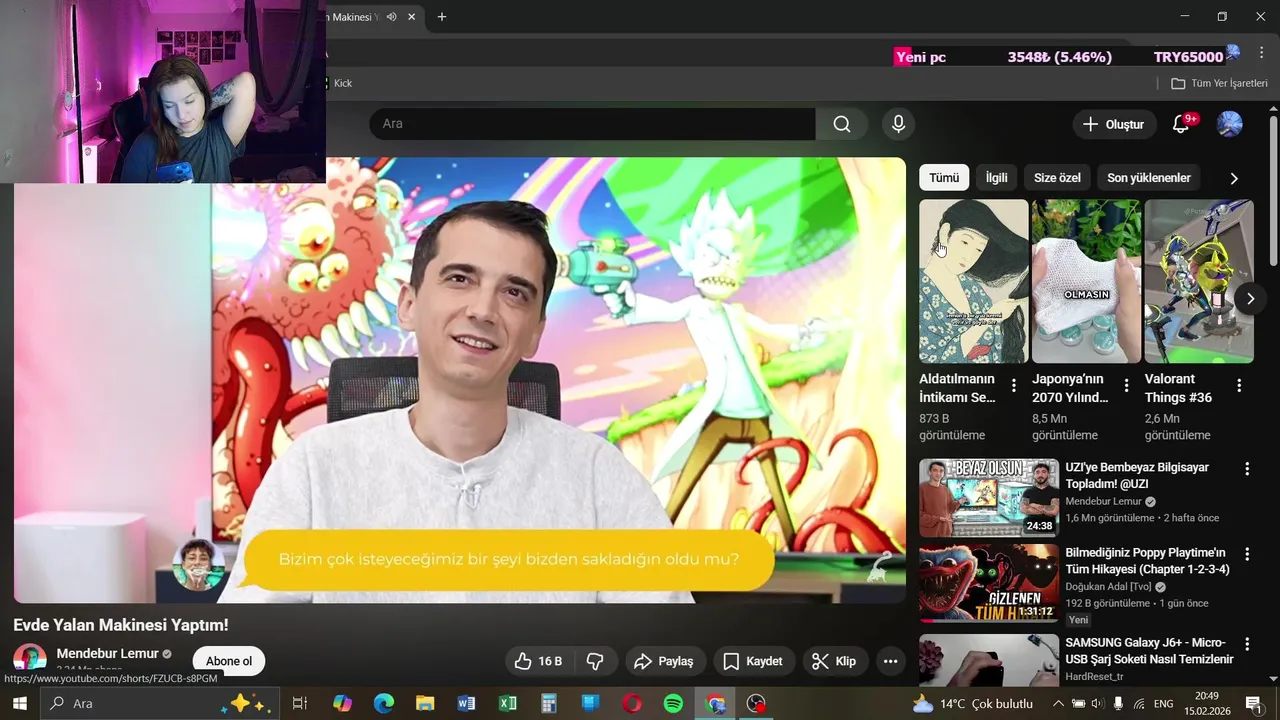The height and width of the screenshot is (720, 1280).
Task: Open options for Japonya'nın 2070 short
Action: (1126, 385)
